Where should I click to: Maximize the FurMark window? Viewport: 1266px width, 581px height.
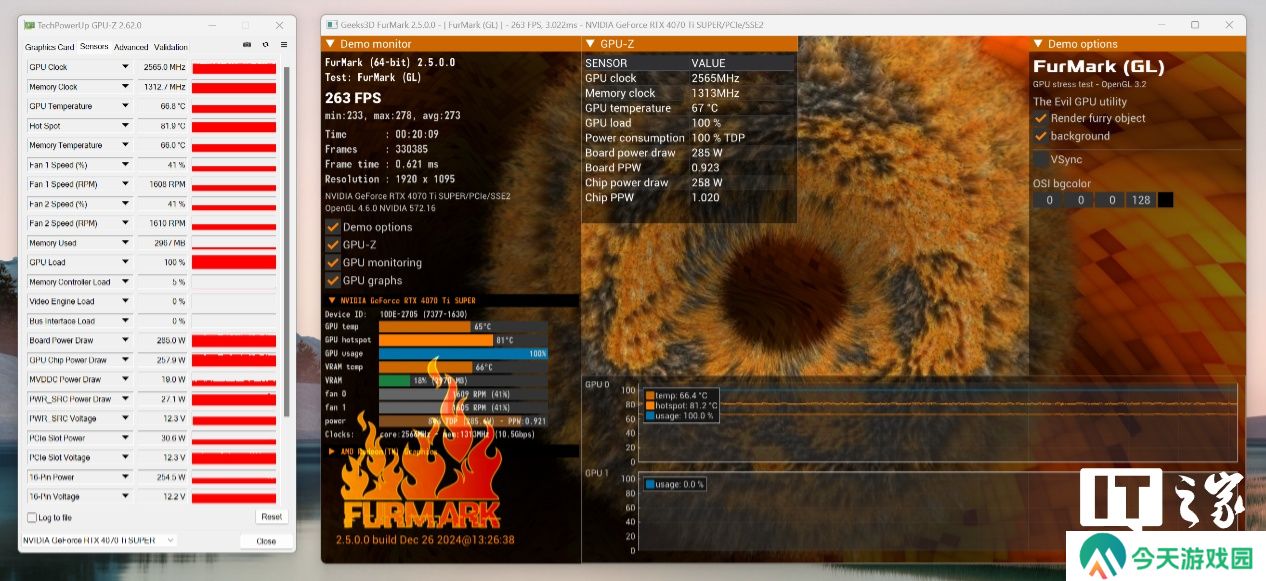click(x=1194, y=24)
